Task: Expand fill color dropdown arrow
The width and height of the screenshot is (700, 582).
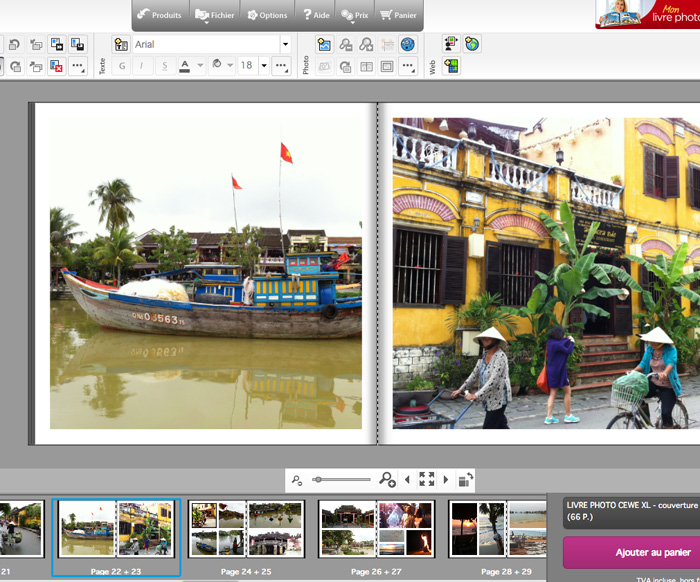Action: [x=230, y=66]
